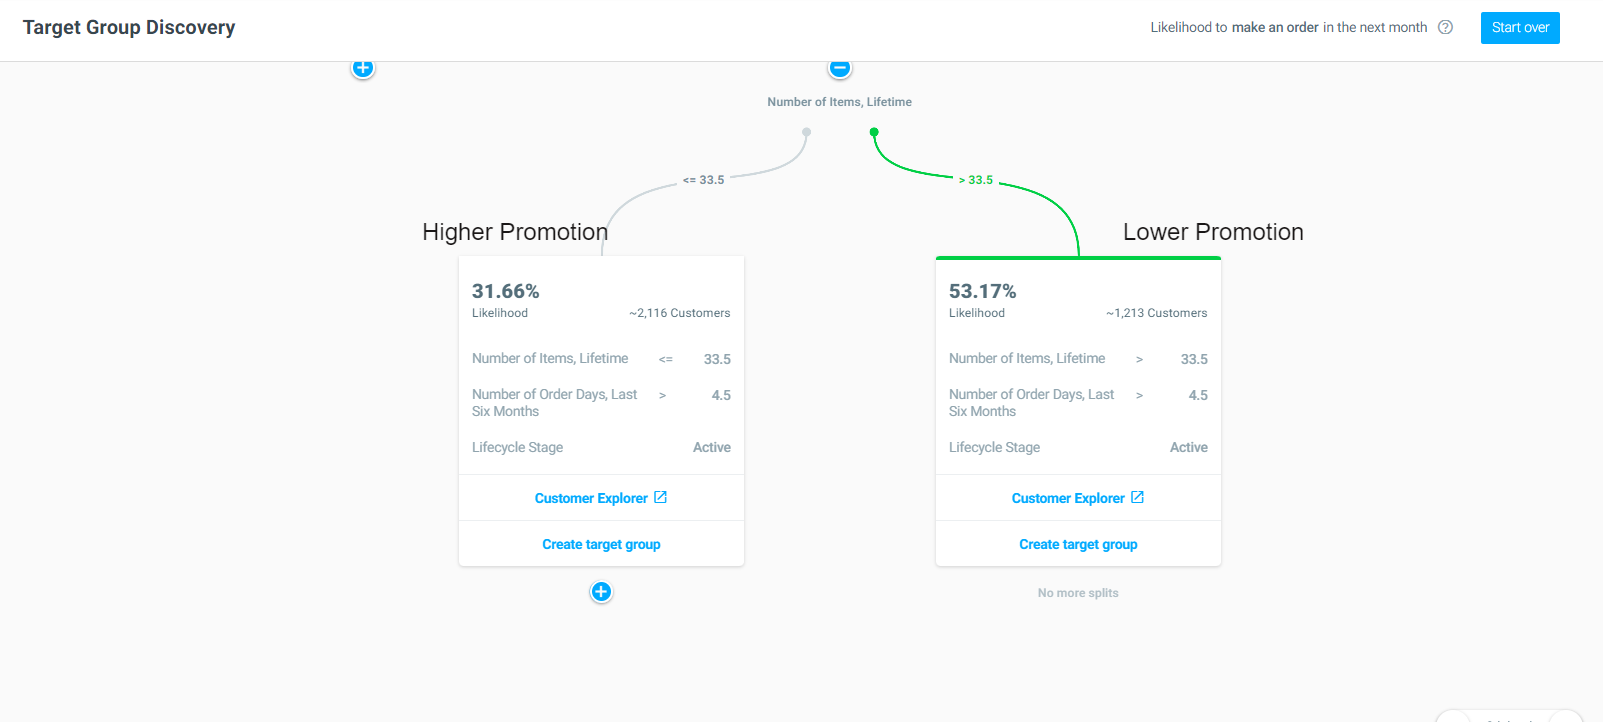Click the help question mark icon

click(x=1445, y=27)
